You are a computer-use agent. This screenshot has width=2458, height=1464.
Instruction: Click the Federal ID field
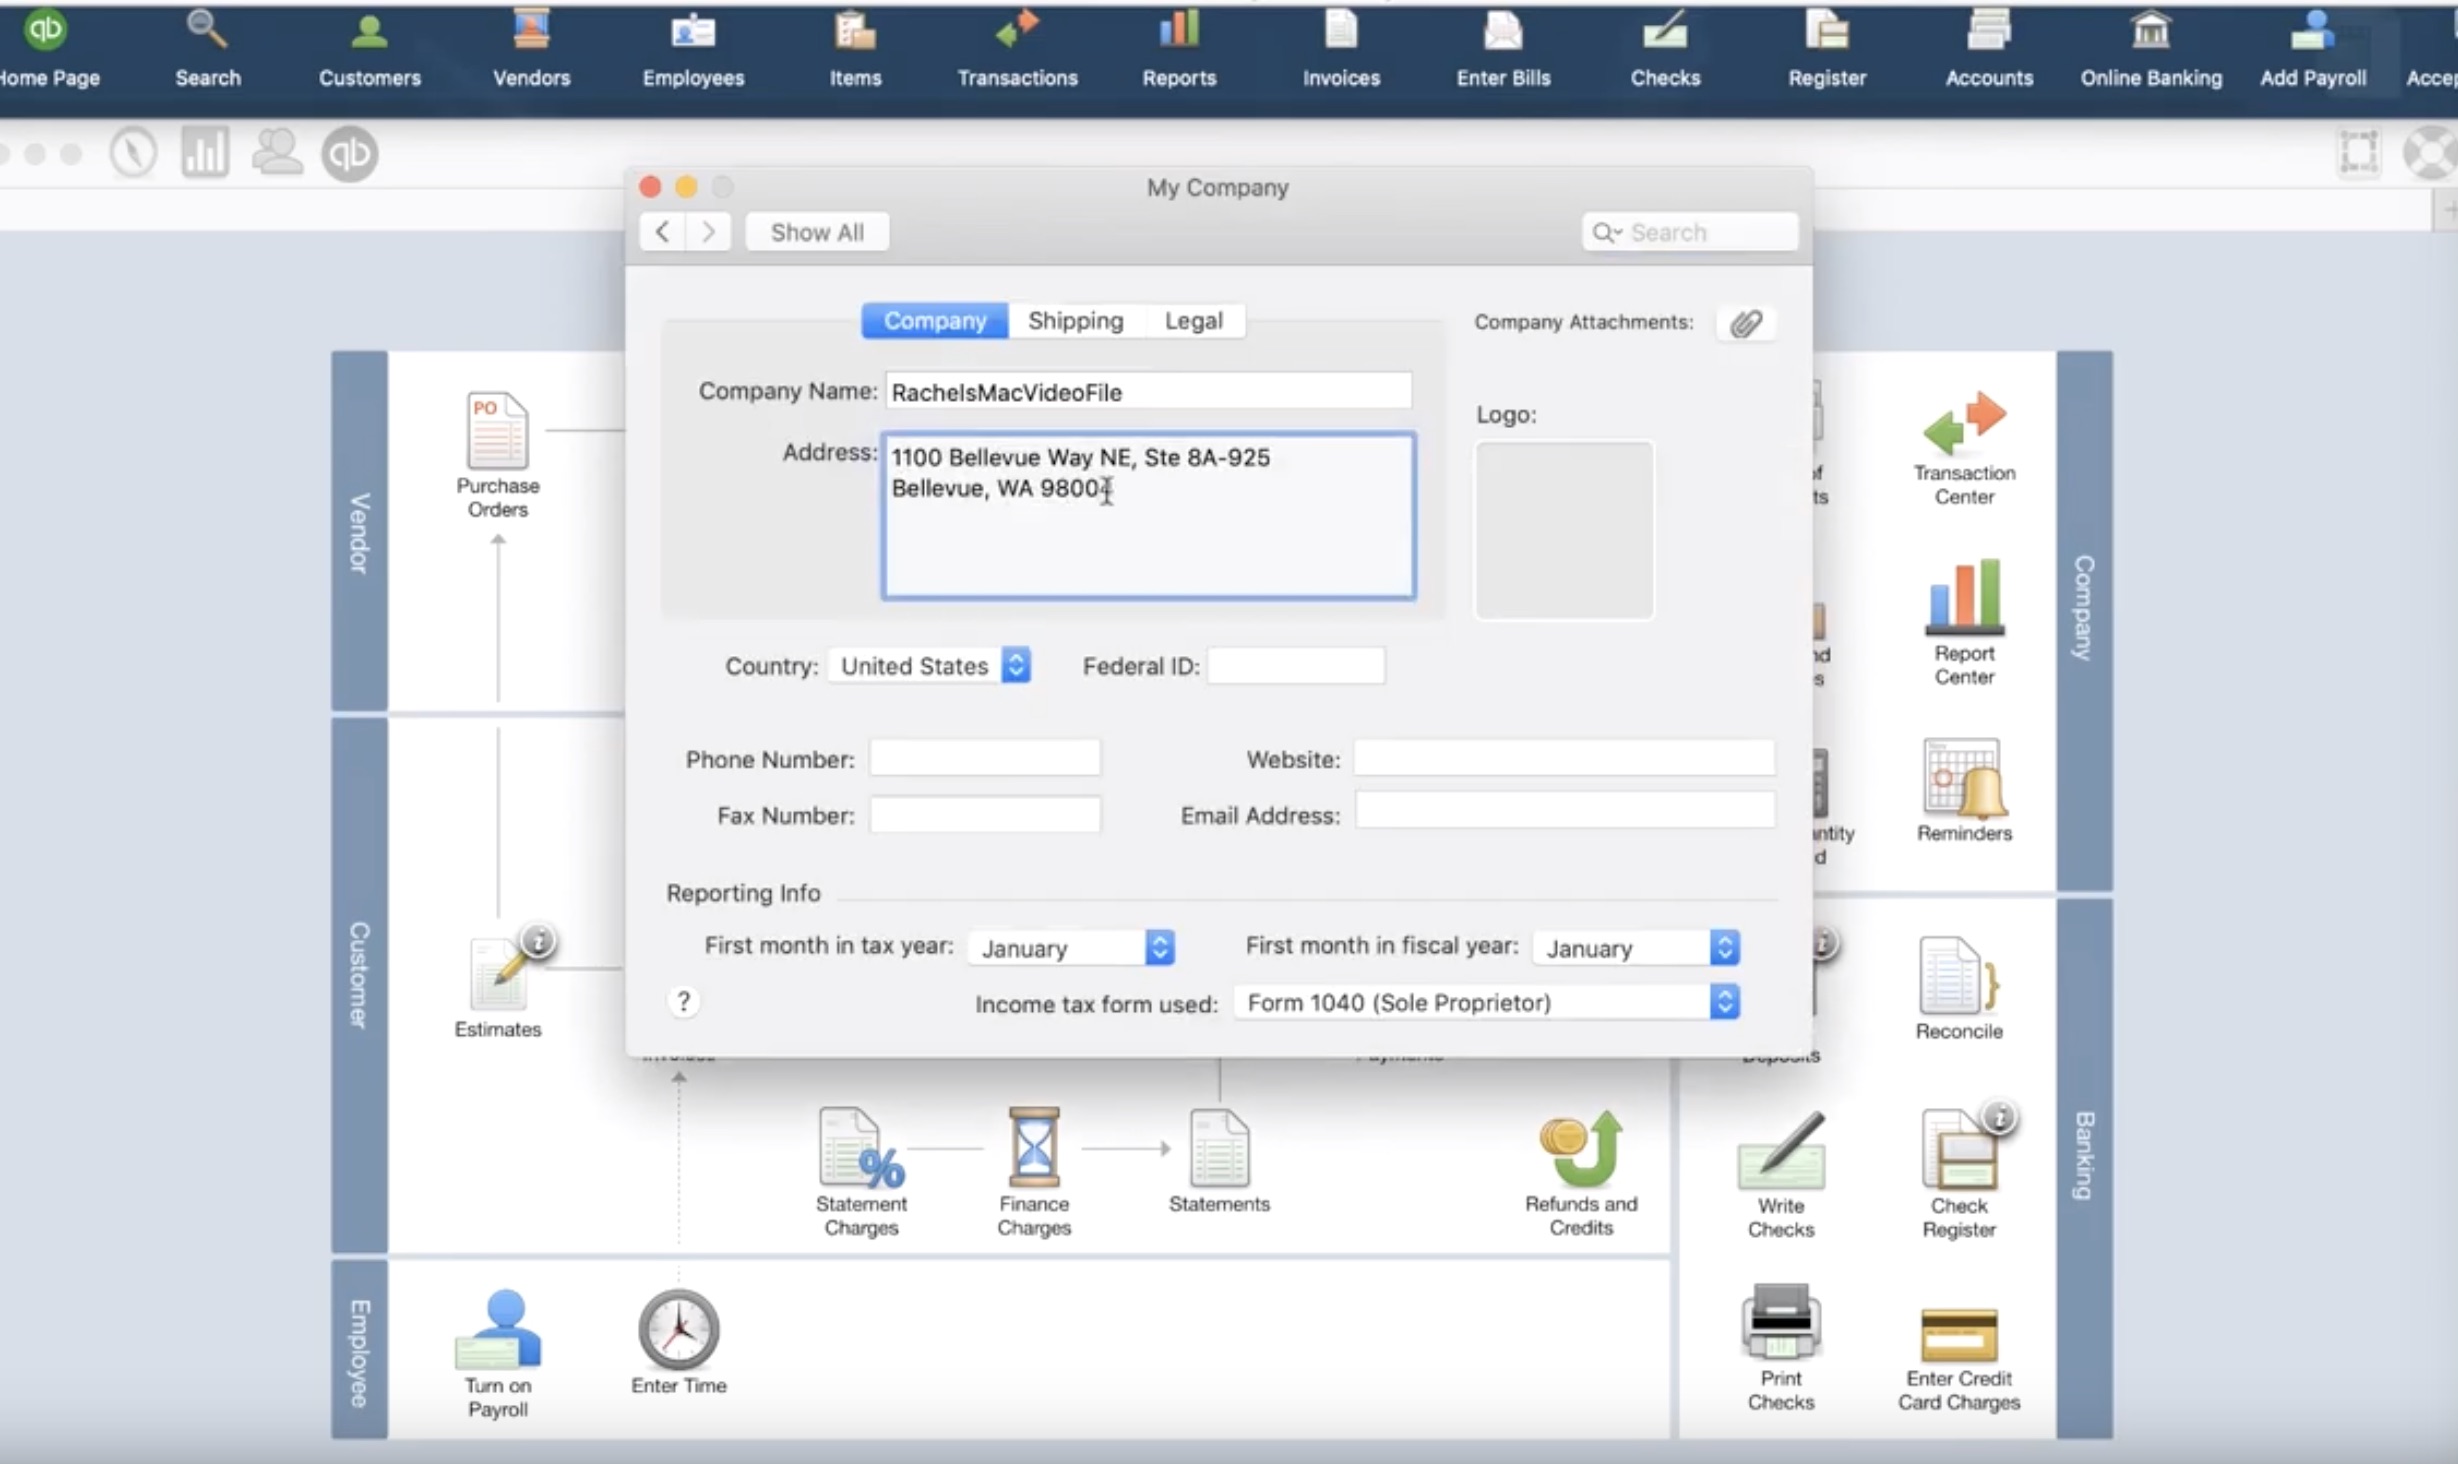click(x=1296, y=666)
